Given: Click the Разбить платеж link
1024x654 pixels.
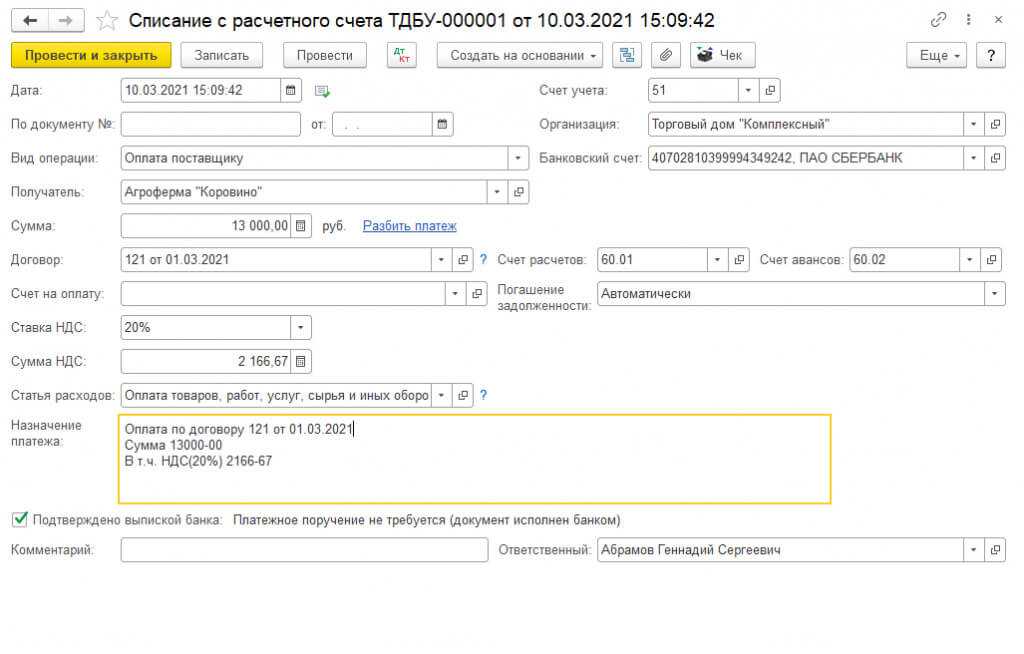Looking at the screenshot, I should click(x=409, y=226).
